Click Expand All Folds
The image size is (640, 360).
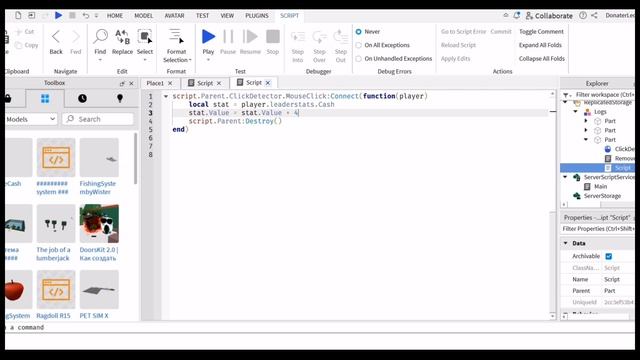(x=540, y=45)
